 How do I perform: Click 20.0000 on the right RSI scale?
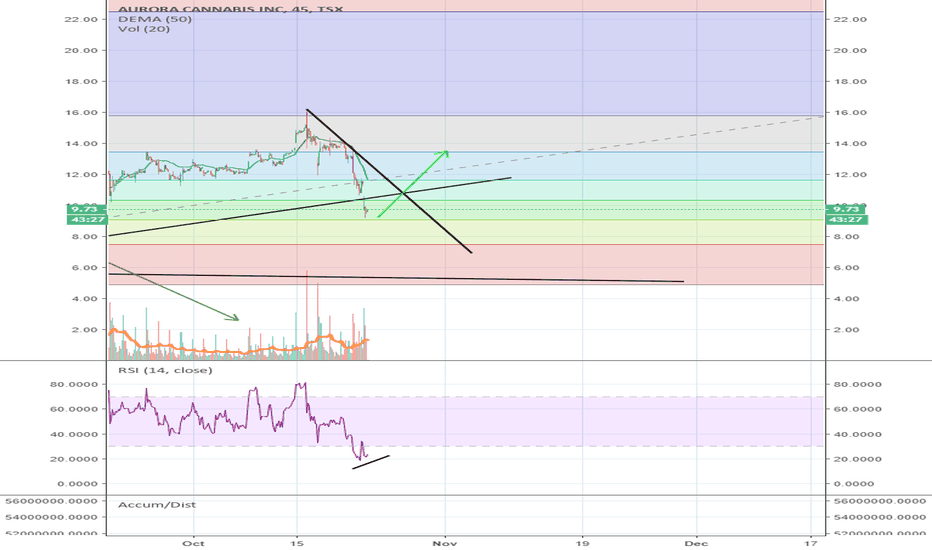[x=858, y=459]
